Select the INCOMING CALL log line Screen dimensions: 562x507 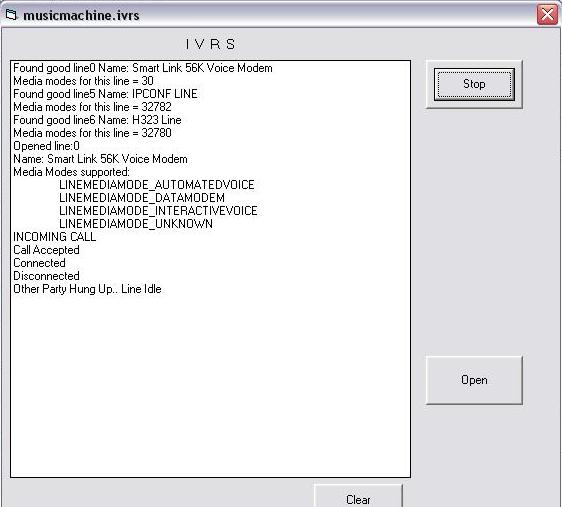point(54,237)
